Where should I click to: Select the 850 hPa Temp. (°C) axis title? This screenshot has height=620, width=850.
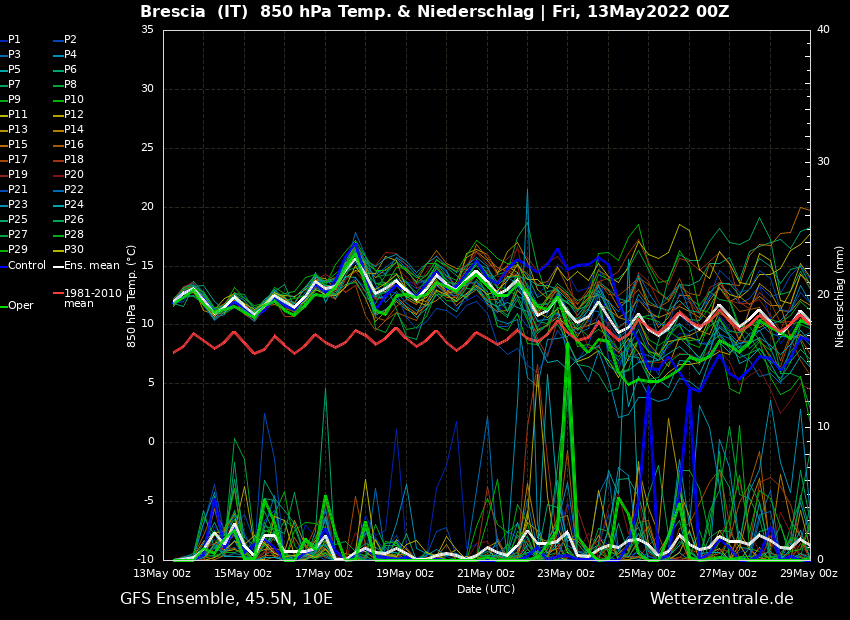tap(131, 296)
